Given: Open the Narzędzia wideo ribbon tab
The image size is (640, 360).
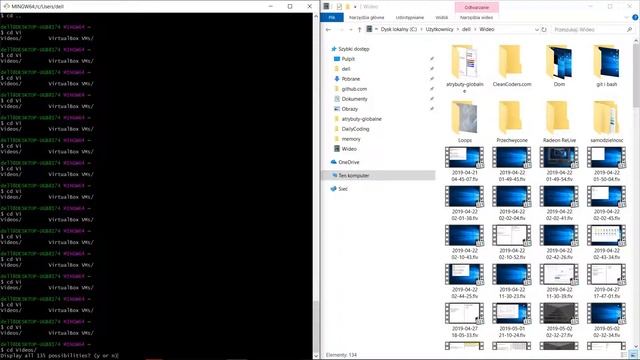Looking at the screenshot, I should [x=476, y=18].
